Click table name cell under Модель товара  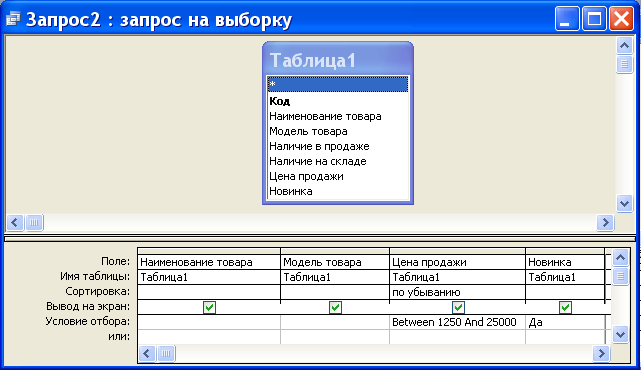pos(335,277)
